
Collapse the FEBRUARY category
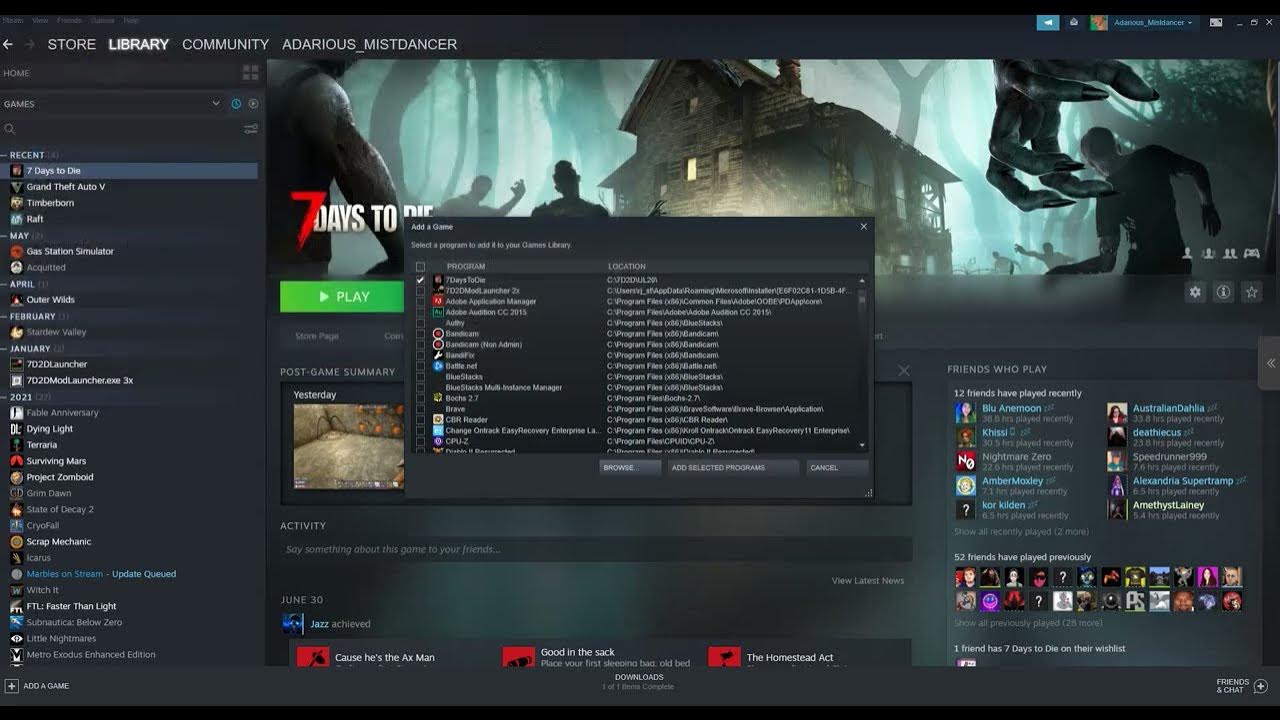[x=4, y=316]
